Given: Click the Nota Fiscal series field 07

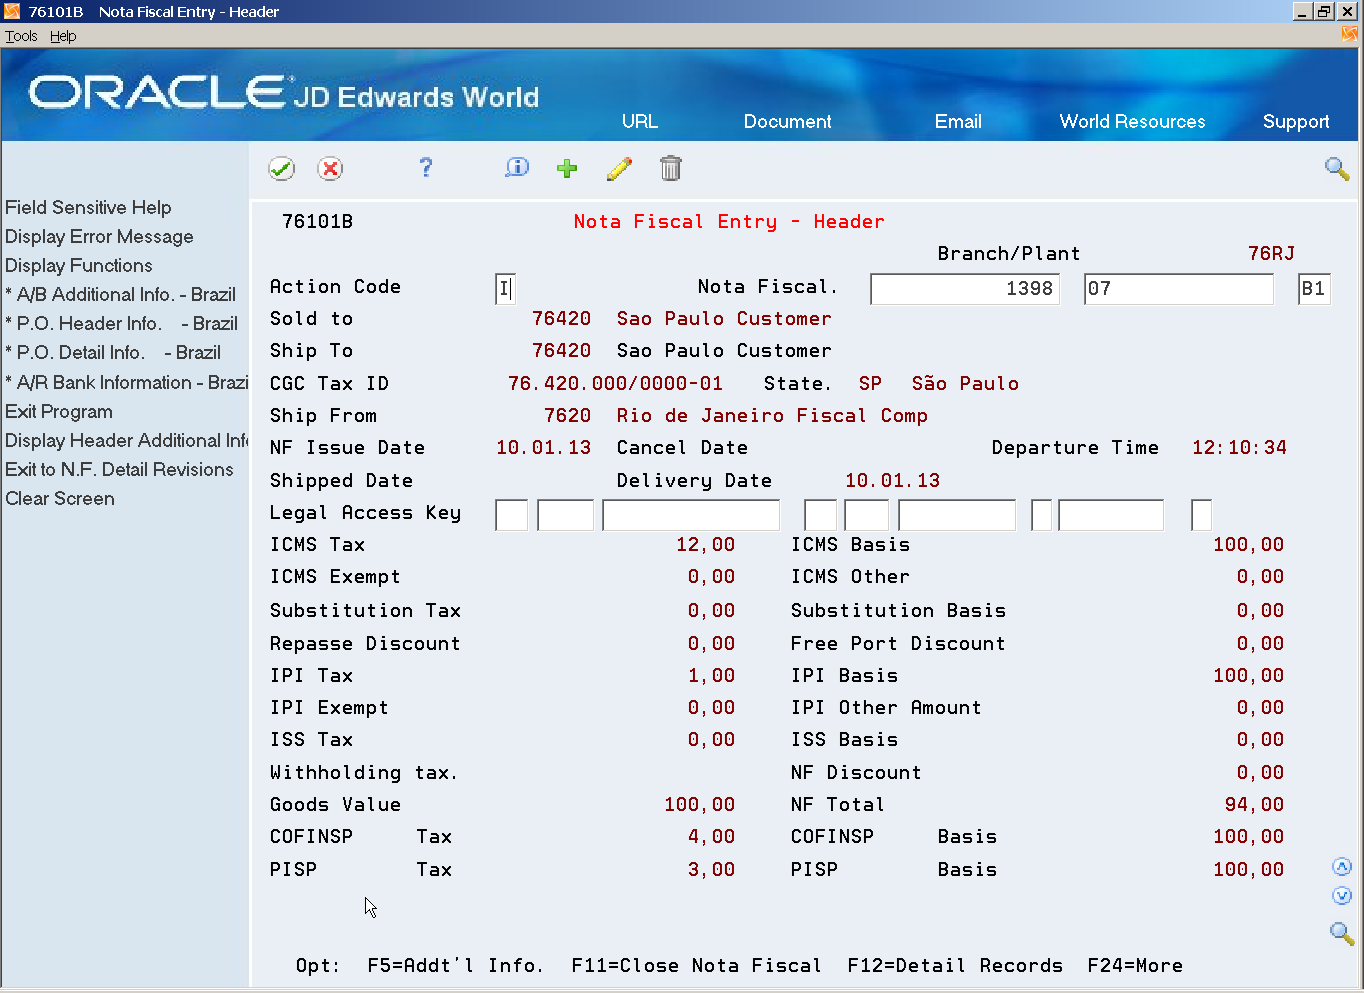Looking at the screenshot, I should click(x=1179, y=289).
